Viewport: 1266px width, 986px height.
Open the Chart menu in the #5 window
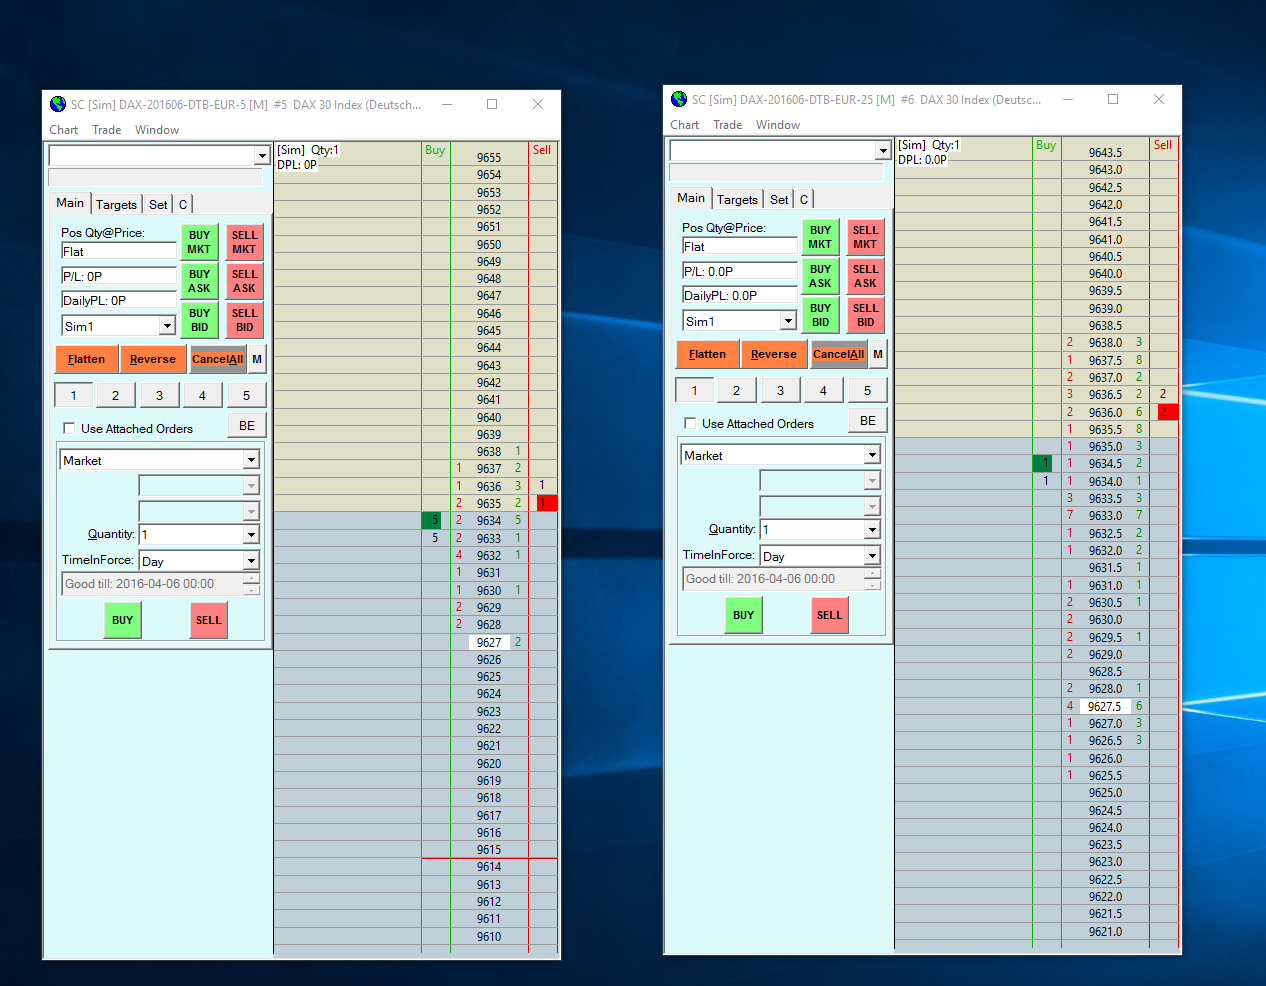coord(64,130)
